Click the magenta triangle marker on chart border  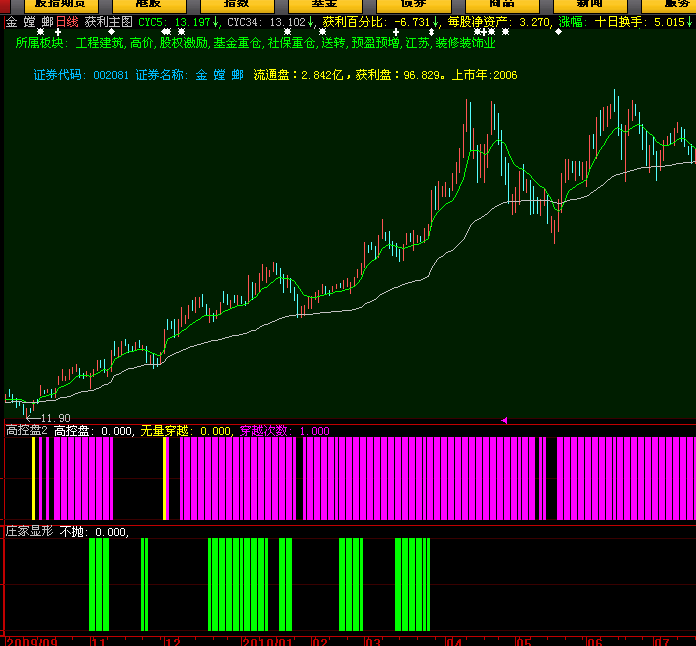pos(504,420)
